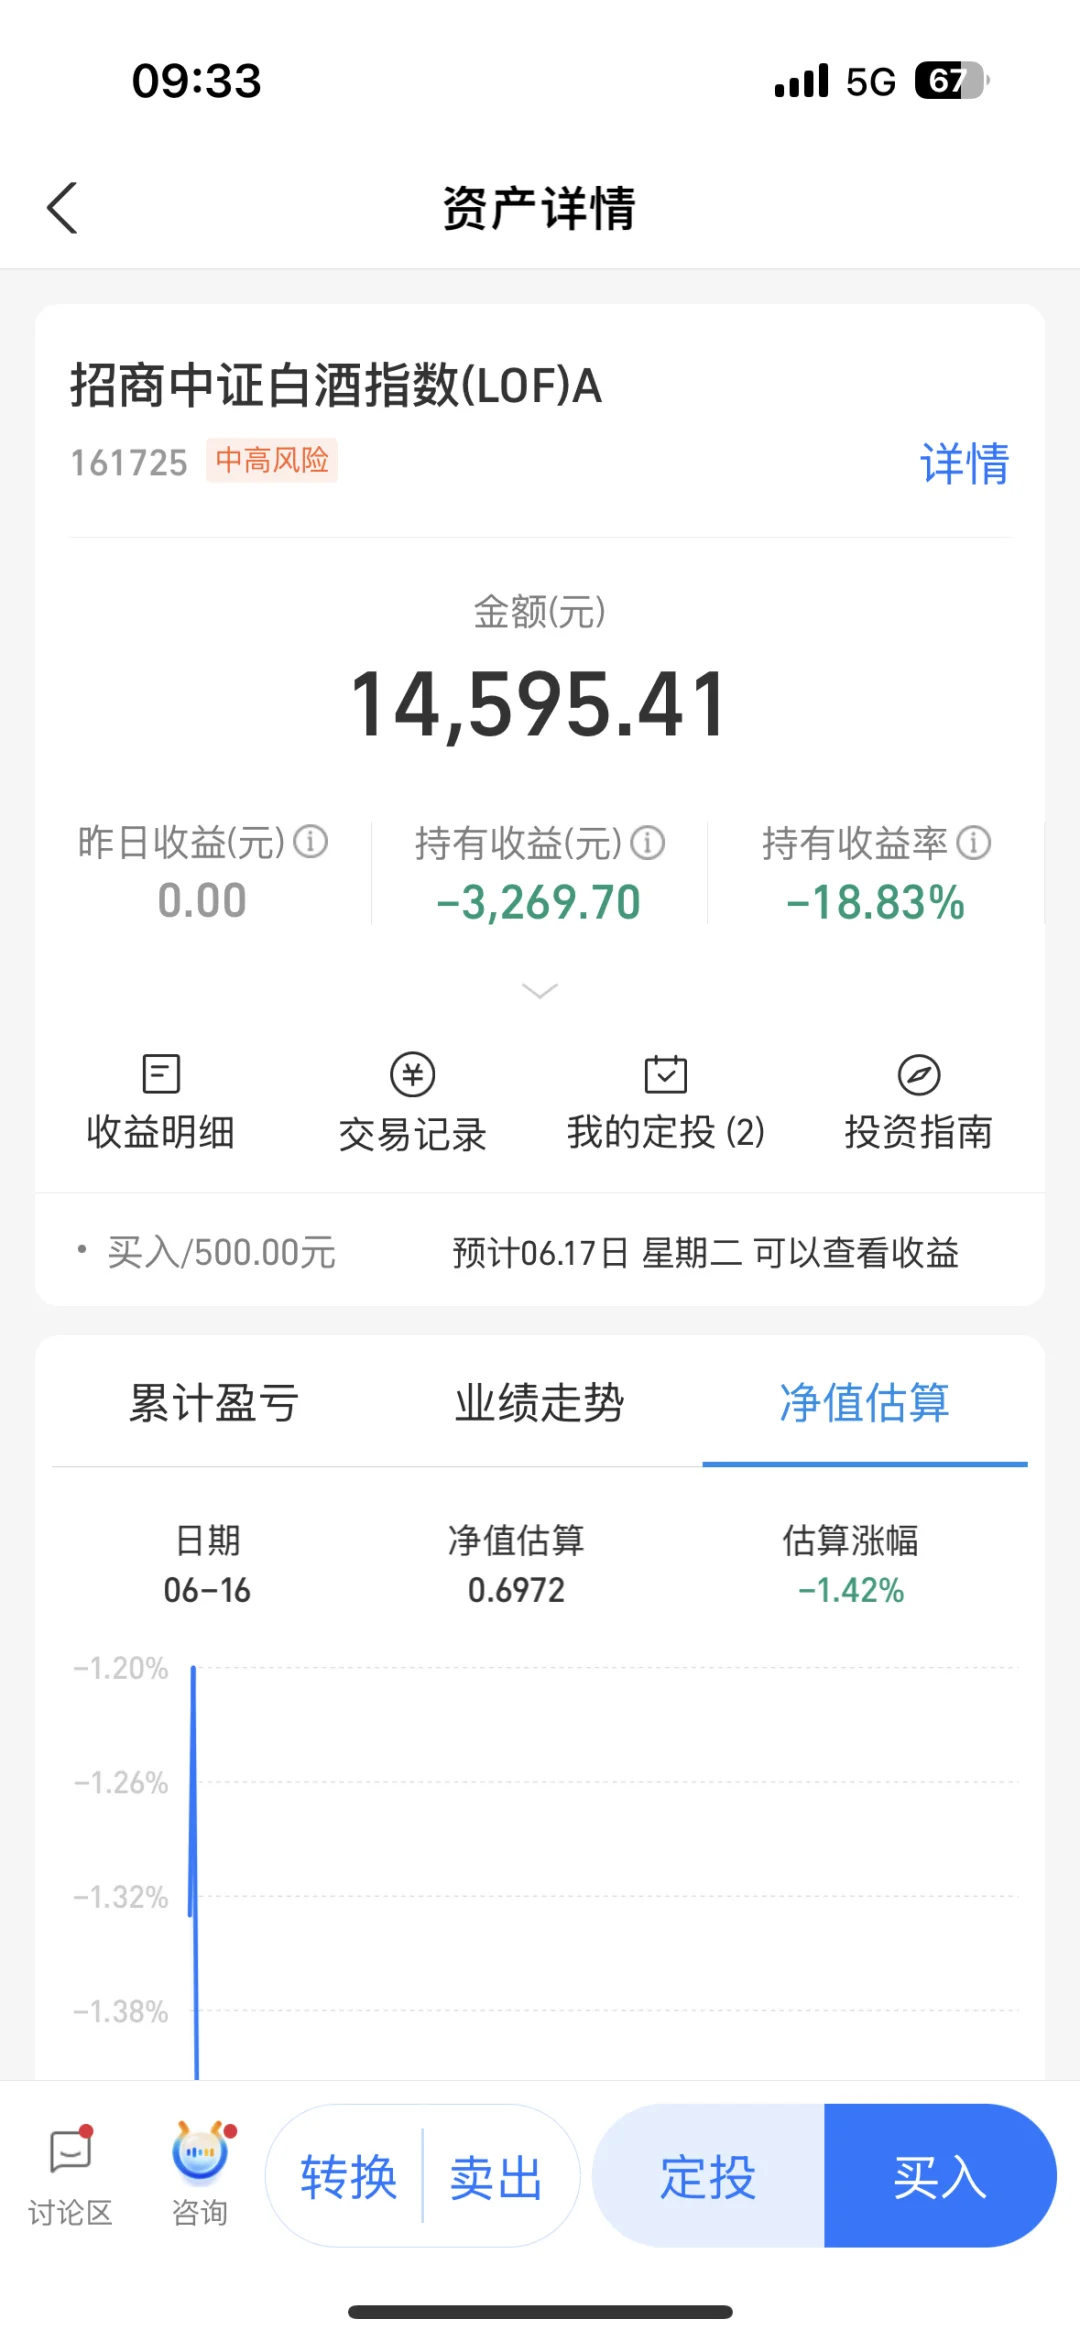Open the 咨询 robot assistant icon
Screen dimensions: 1080x2341
201,2151
